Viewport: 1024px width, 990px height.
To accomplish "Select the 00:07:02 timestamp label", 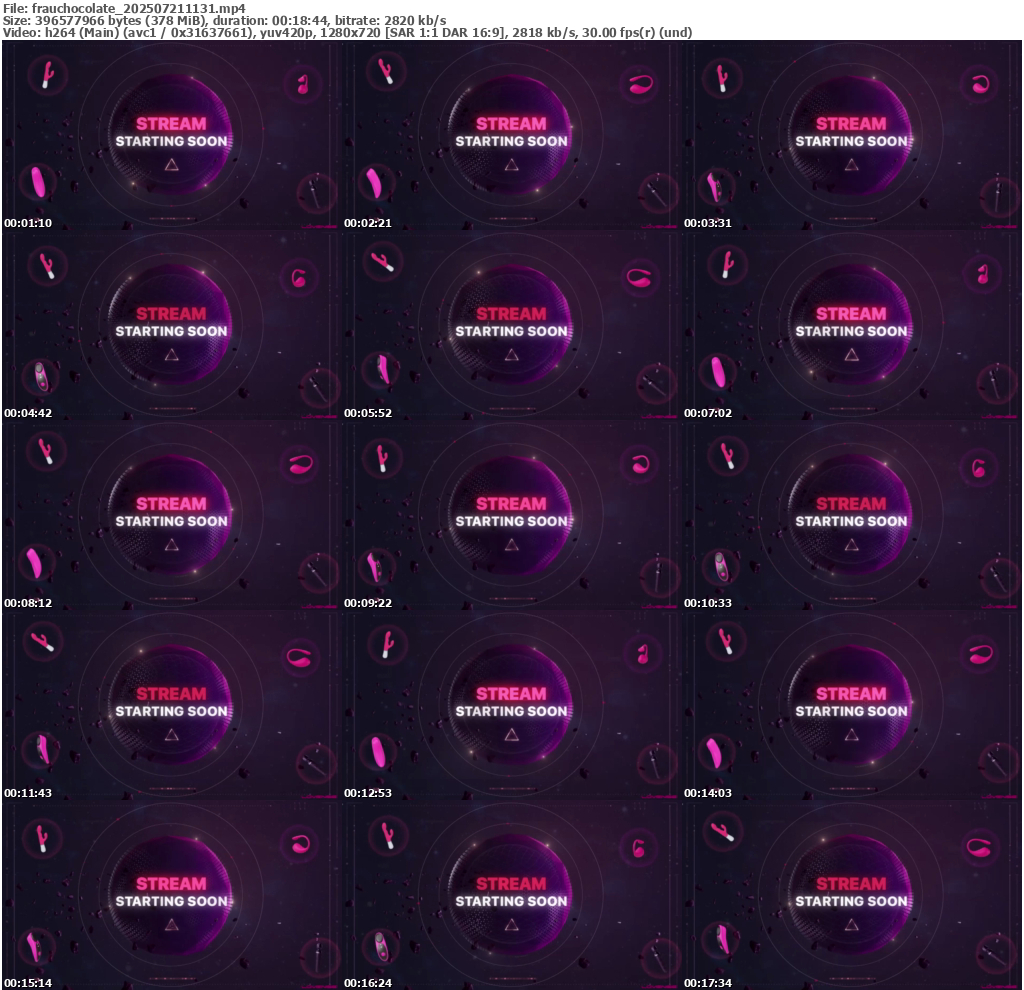I will pyautogui.click(x=708, y=413).
